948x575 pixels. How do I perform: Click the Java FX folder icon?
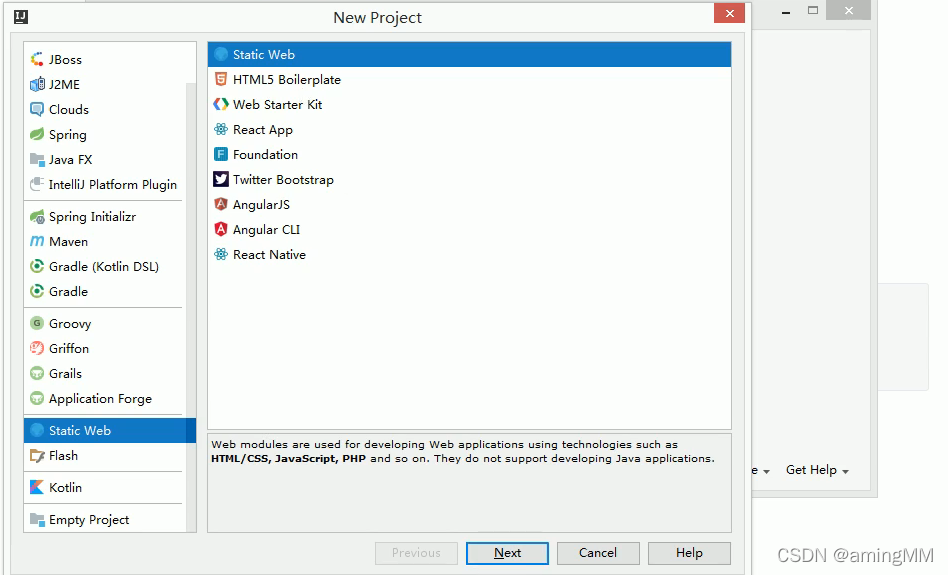pyautogui.click(x=37, y=160)
